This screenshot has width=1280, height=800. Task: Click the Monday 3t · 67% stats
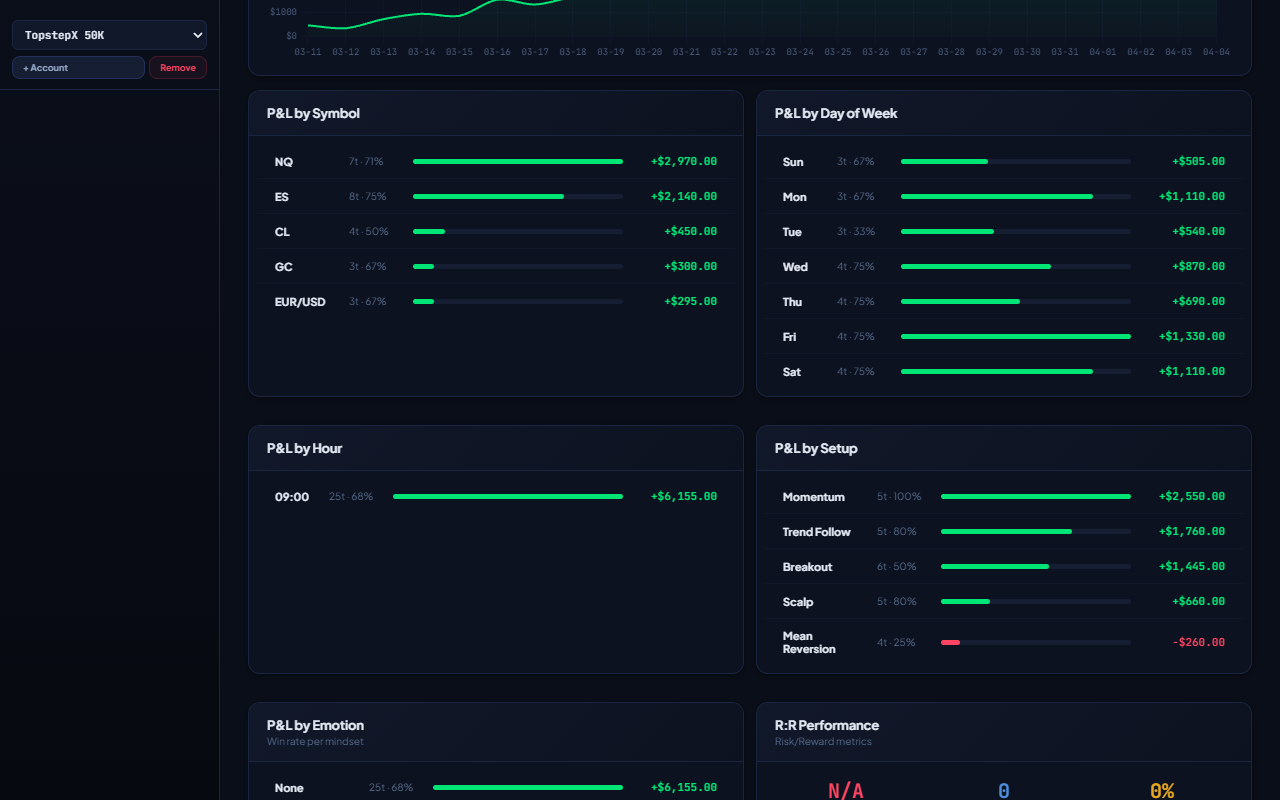pos(856,197)
